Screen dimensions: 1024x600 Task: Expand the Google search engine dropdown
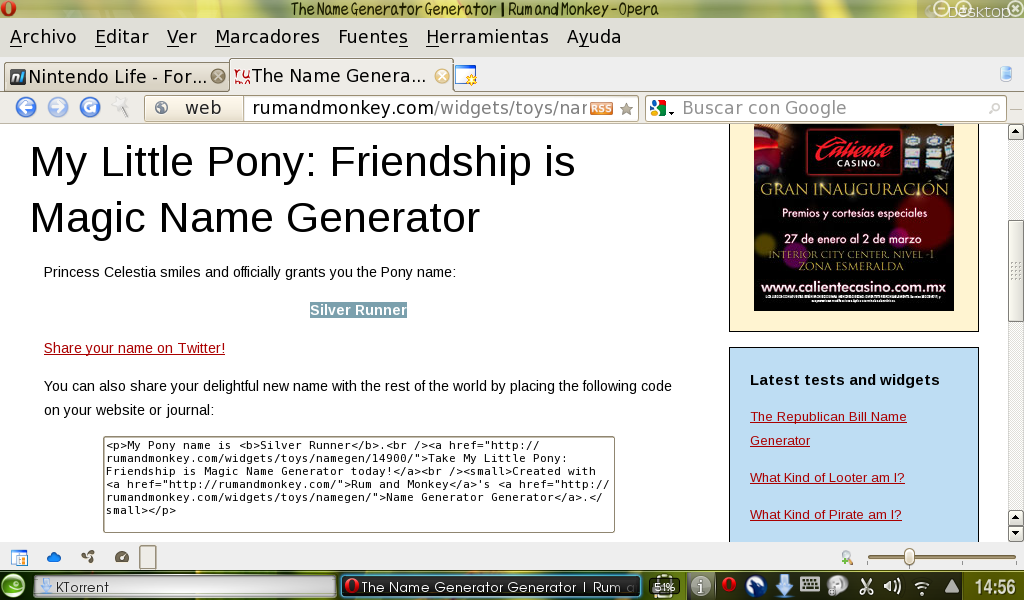pyautogui.click(x=661, y=108)
